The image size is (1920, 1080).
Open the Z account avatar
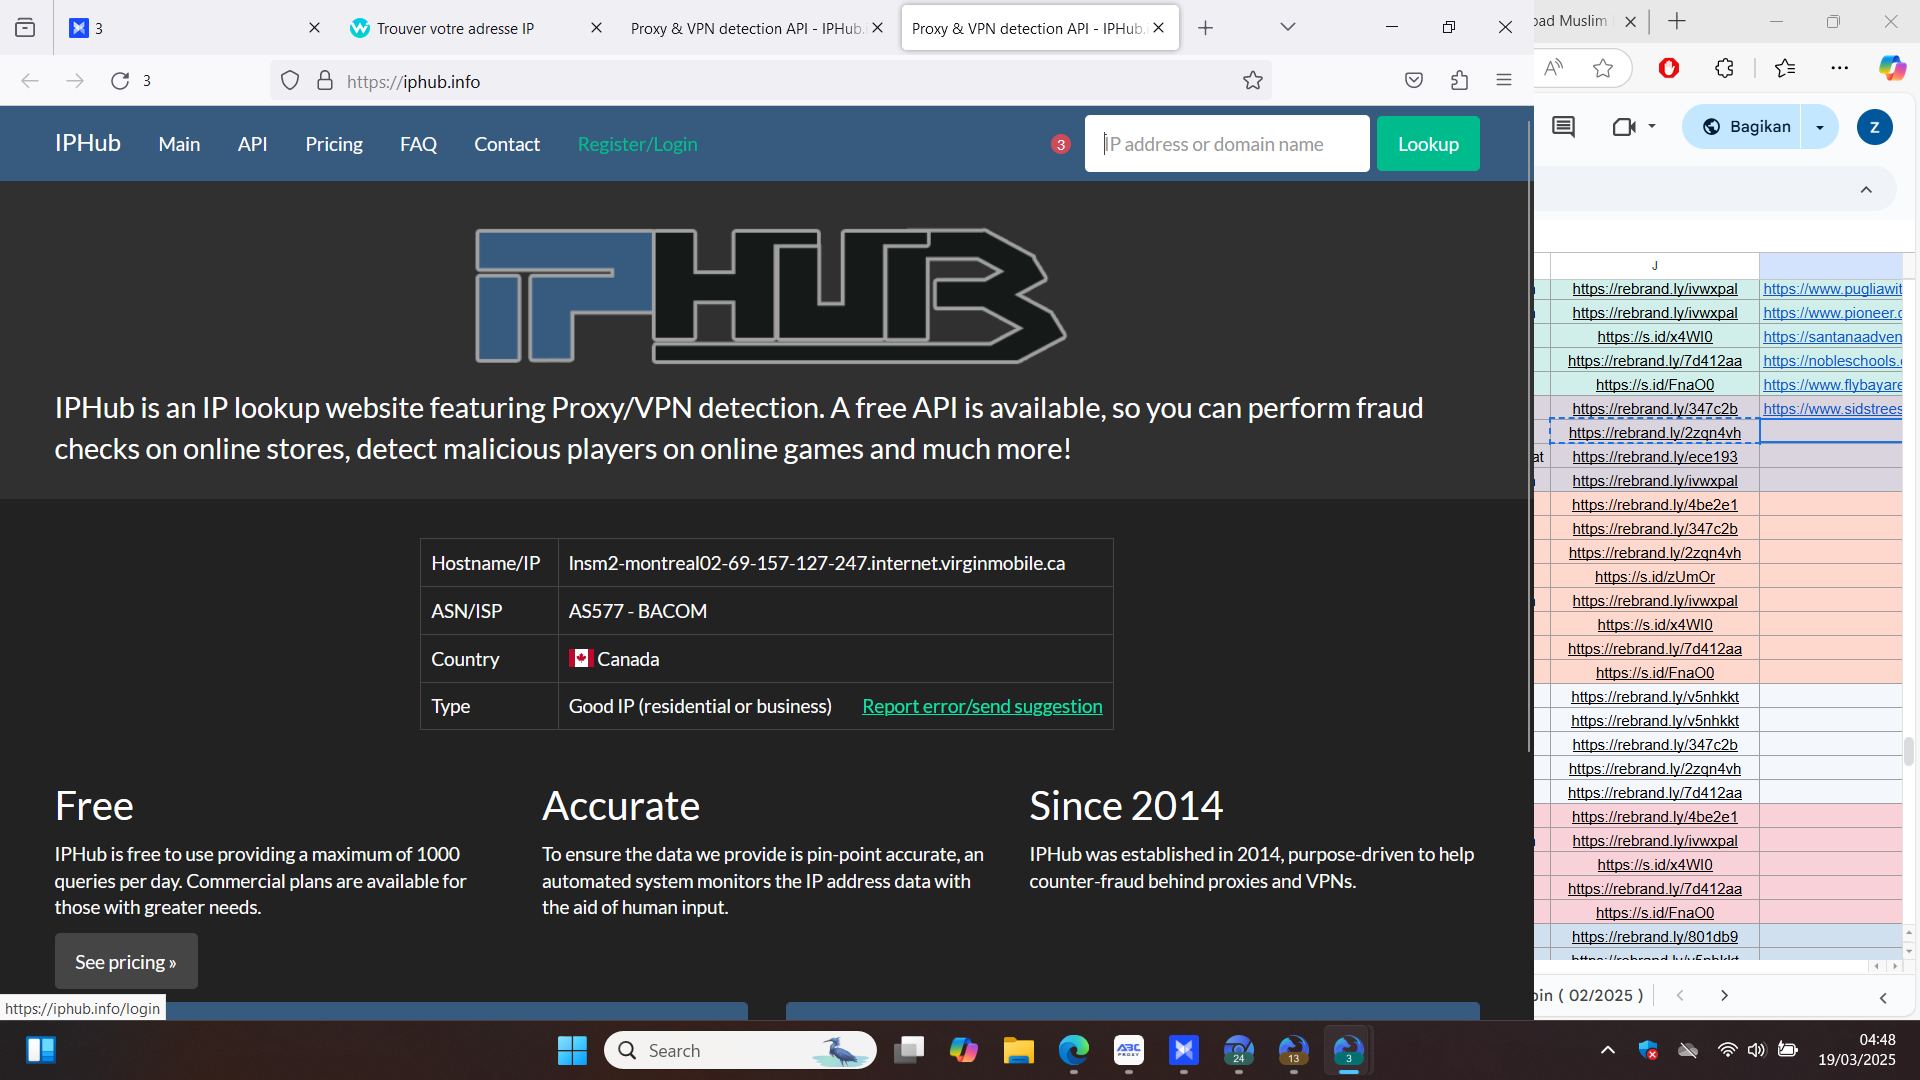pyautogui.click(x=1874, y=127)
